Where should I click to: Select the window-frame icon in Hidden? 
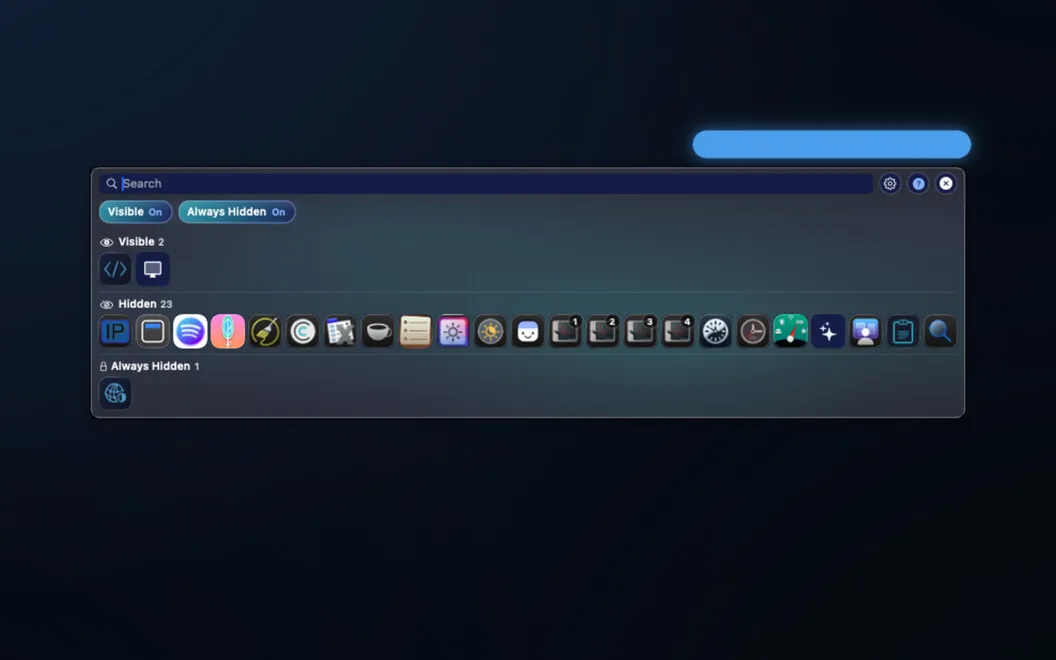pos(153,331)
